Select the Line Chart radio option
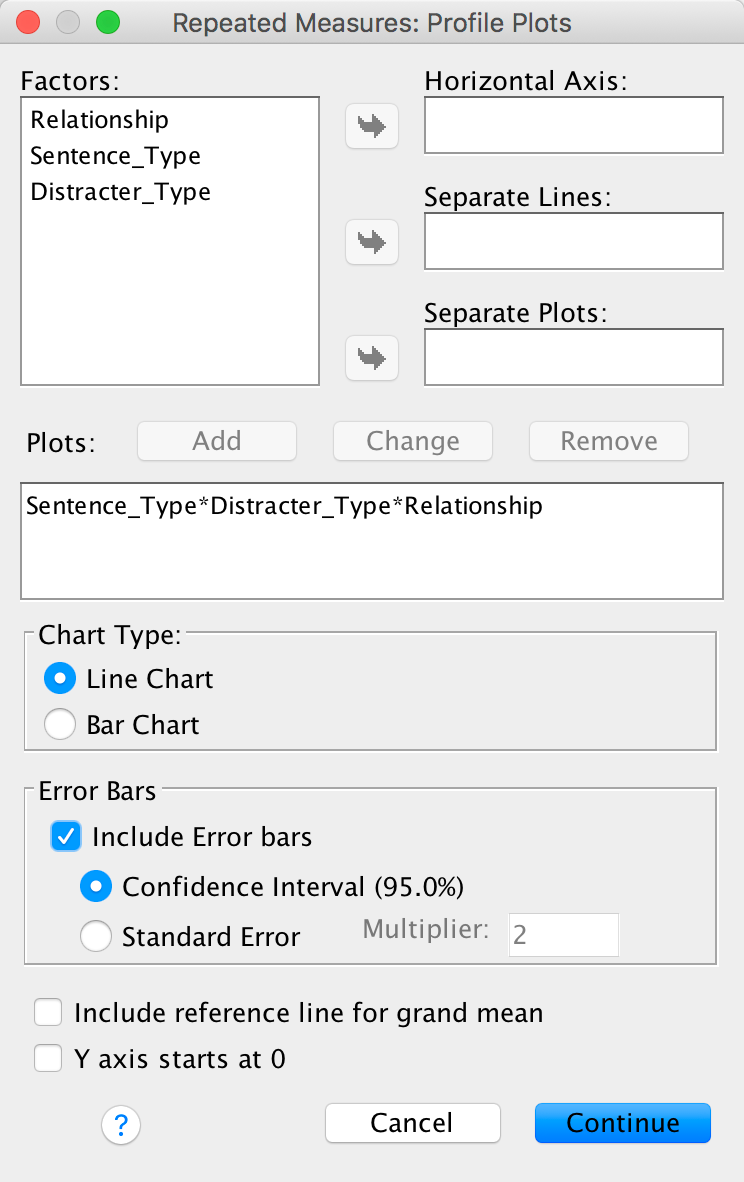Viewport: 744px width, 1182px height. [x=60, y=680]
